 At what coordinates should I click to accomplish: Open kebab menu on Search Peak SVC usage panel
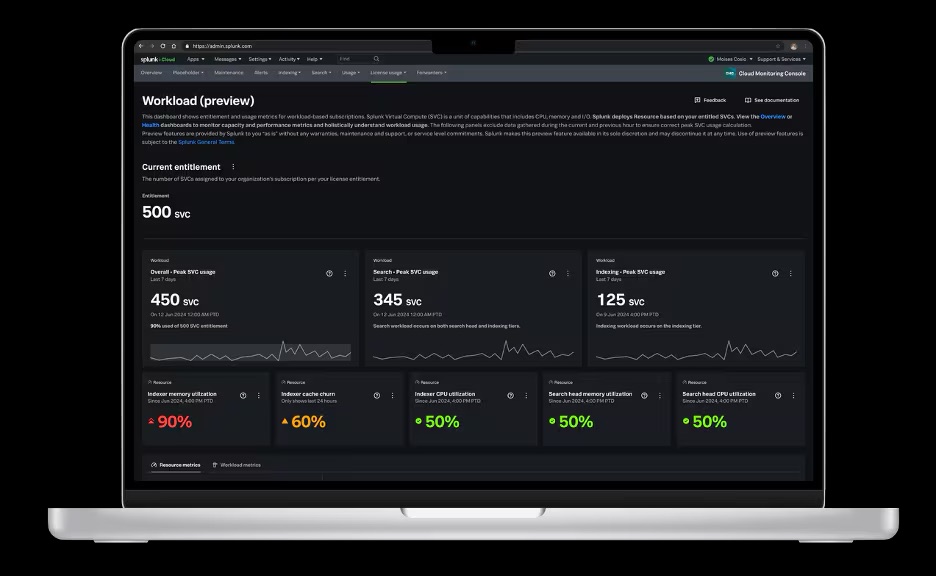pyautogui.click(x=568, y=275)
